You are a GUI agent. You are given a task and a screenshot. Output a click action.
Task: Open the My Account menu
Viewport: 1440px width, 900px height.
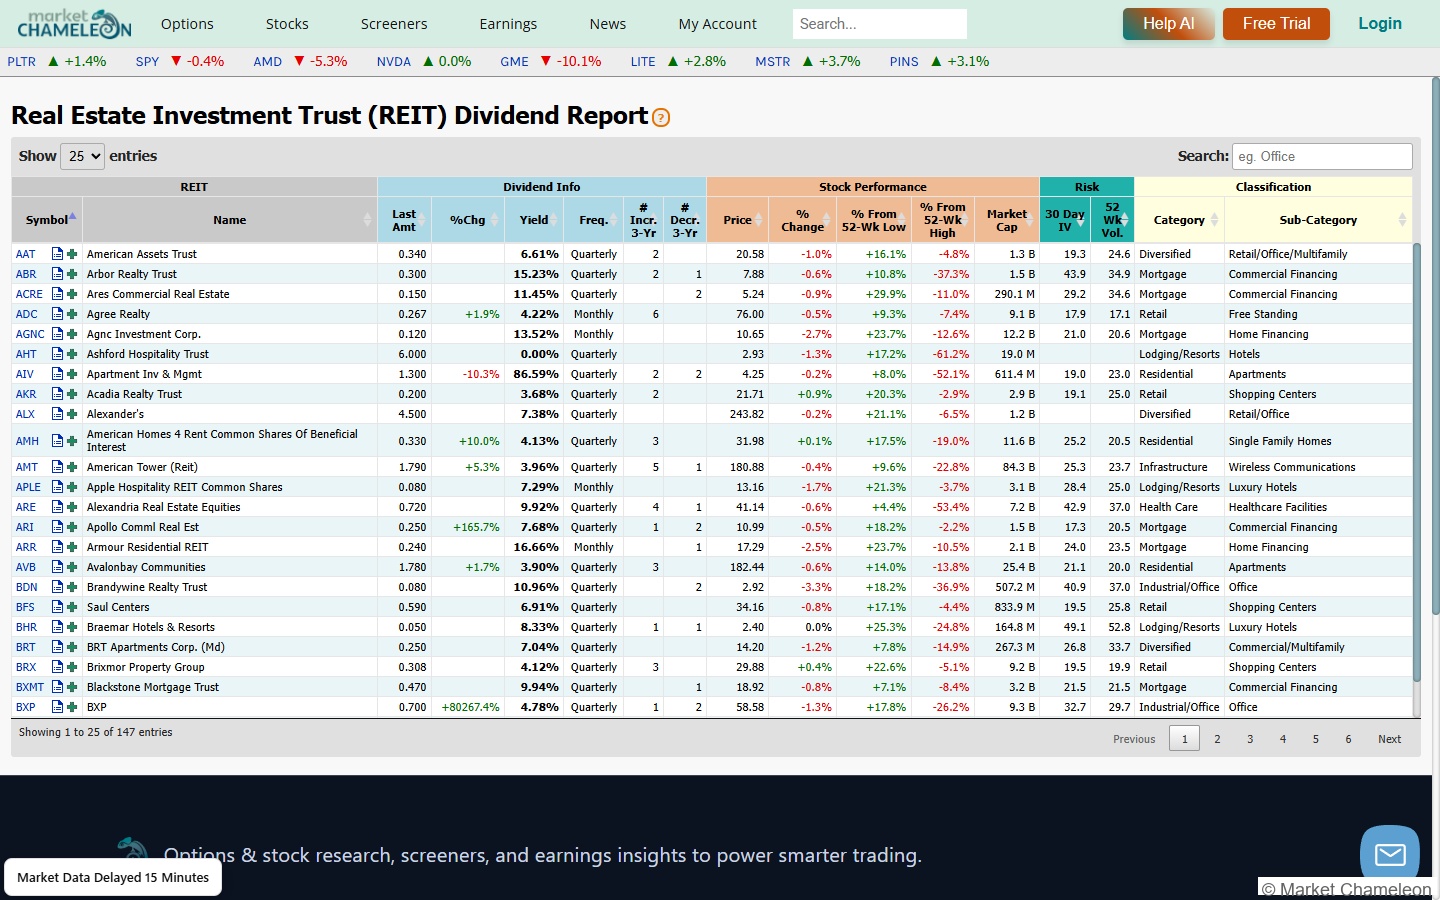click(x=718, y=24)
